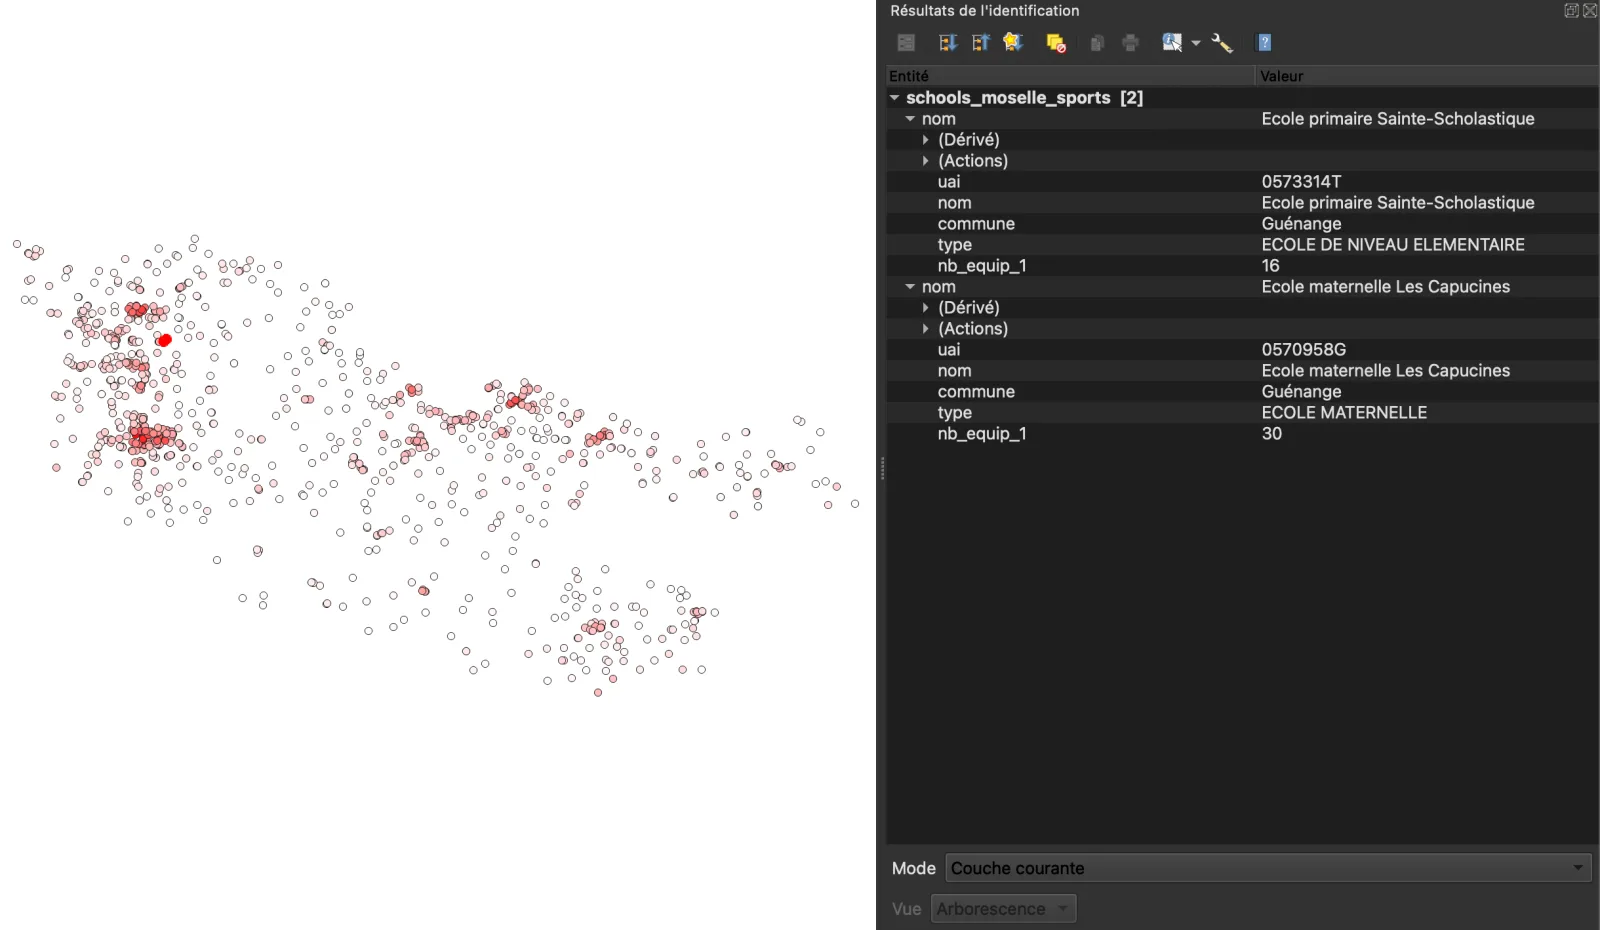The width and height of the screenshot is (1600, 930).
Task: Collapse the Ecole primaire Sainte-Scholastique feature node
Action: 910,119
